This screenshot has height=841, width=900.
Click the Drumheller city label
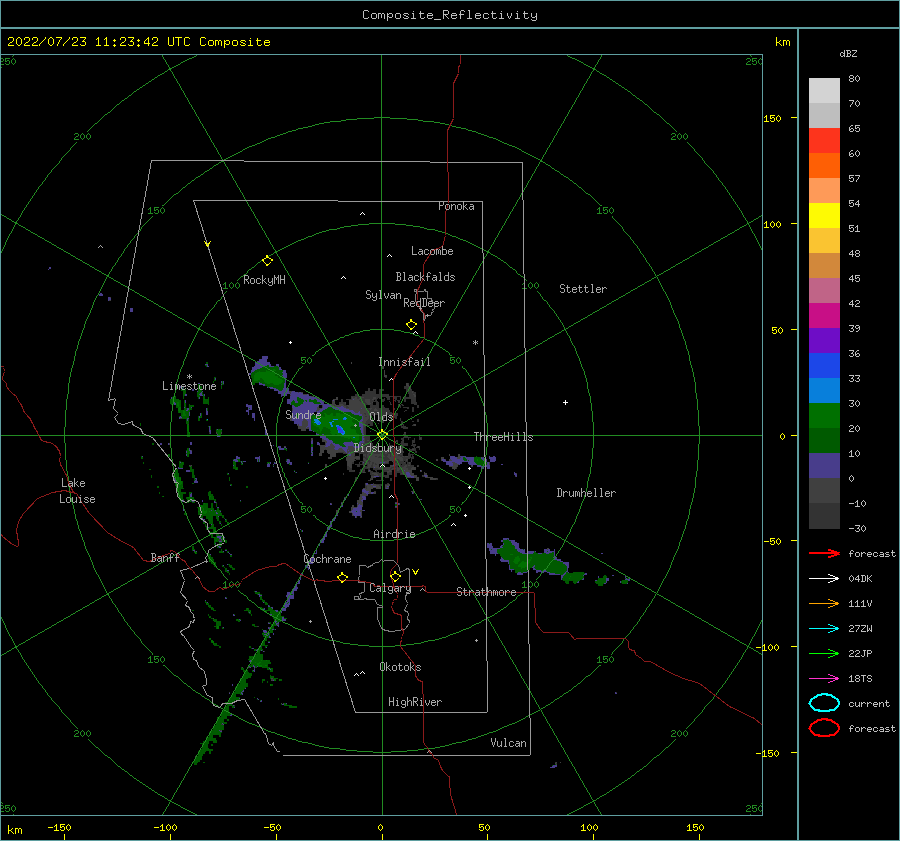coord(586,493)
